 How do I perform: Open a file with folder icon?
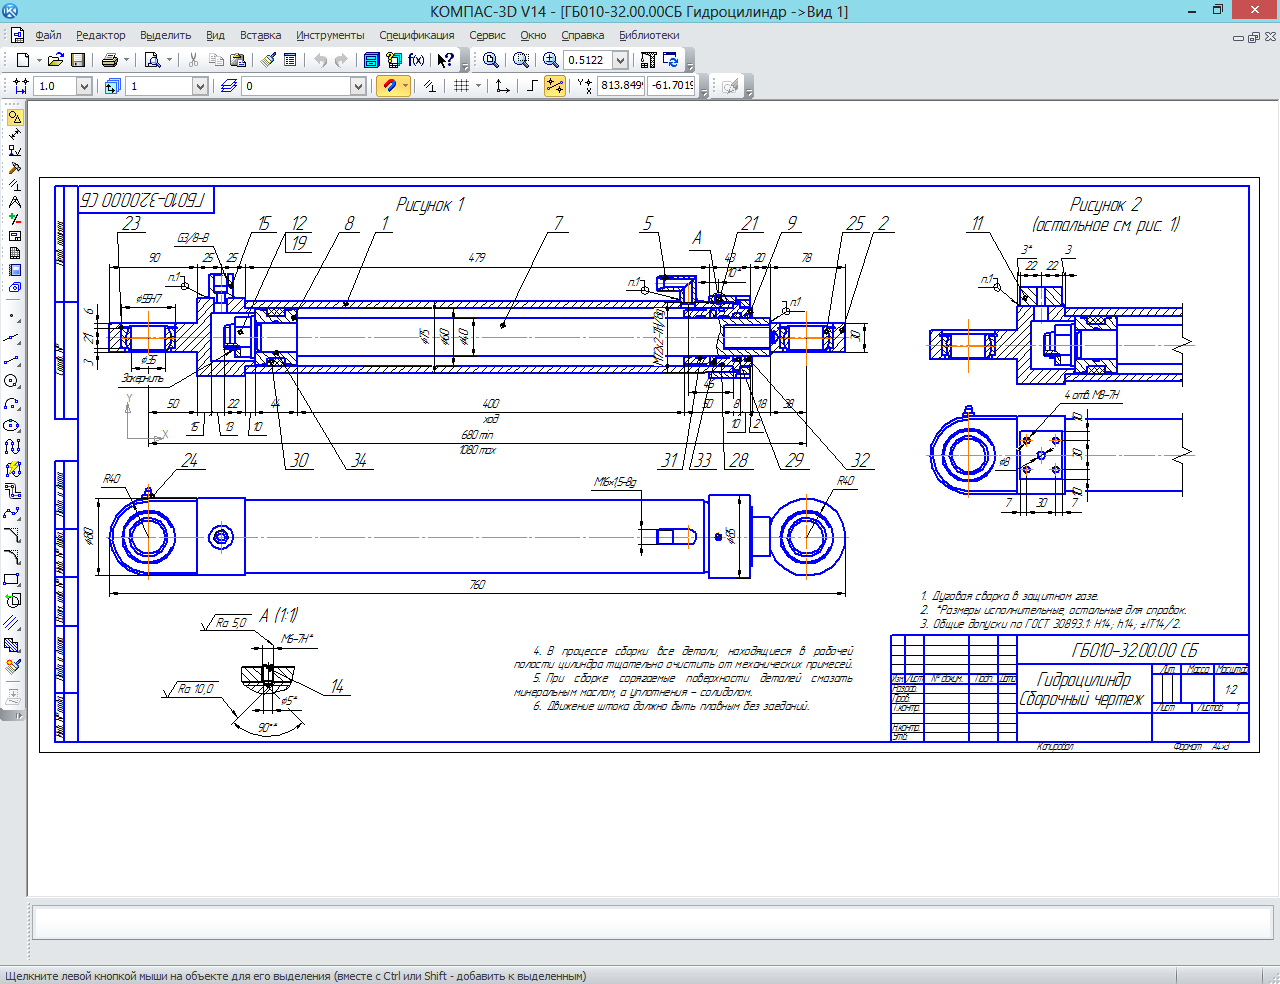[x=56, y=60]
